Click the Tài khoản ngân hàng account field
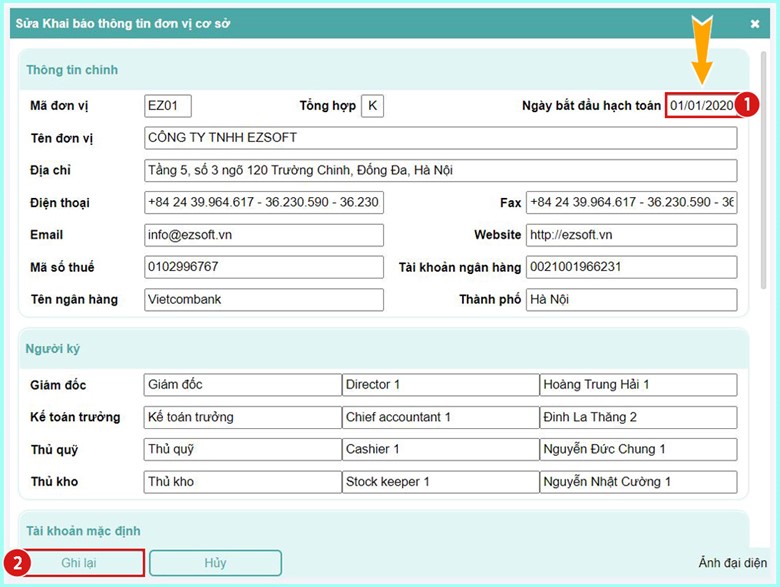Viewport: 780px width, 587px height. tap(631, 267)
